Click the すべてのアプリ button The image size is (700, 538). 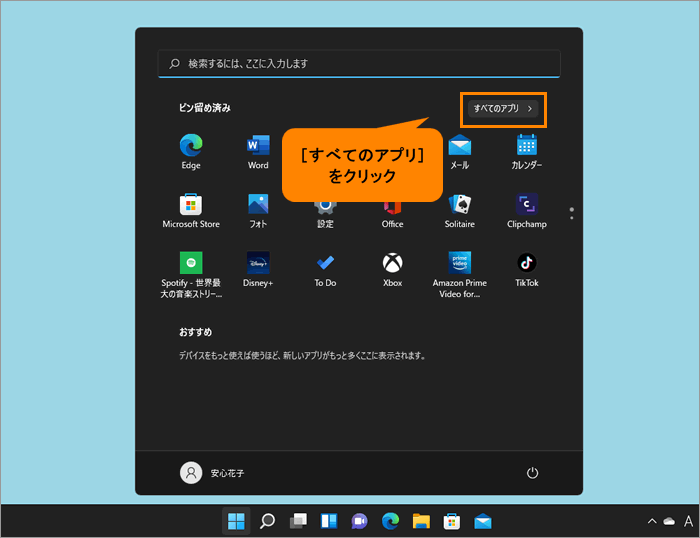click(503, 108)
